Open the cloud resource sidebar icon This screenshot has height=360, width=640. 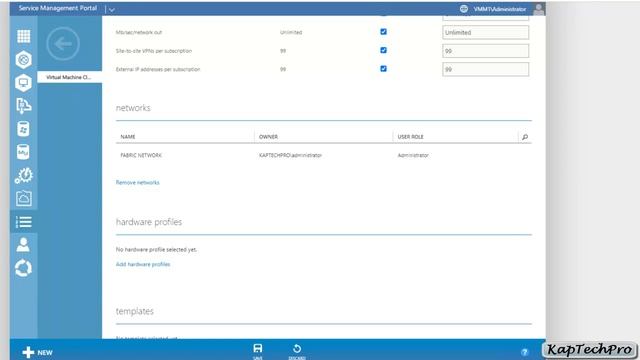[x=24, y=198]
